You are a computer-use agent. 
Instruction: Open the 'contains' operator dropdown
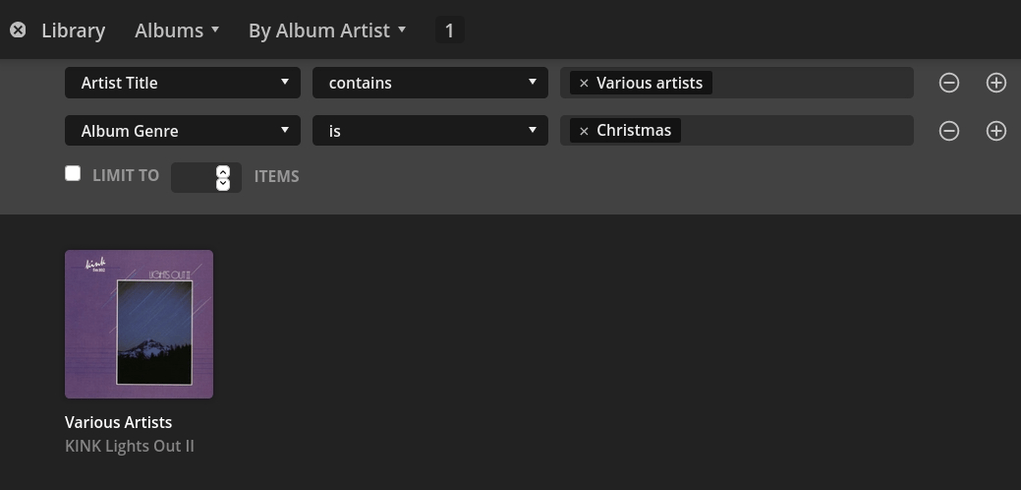[x=430, y=83]
